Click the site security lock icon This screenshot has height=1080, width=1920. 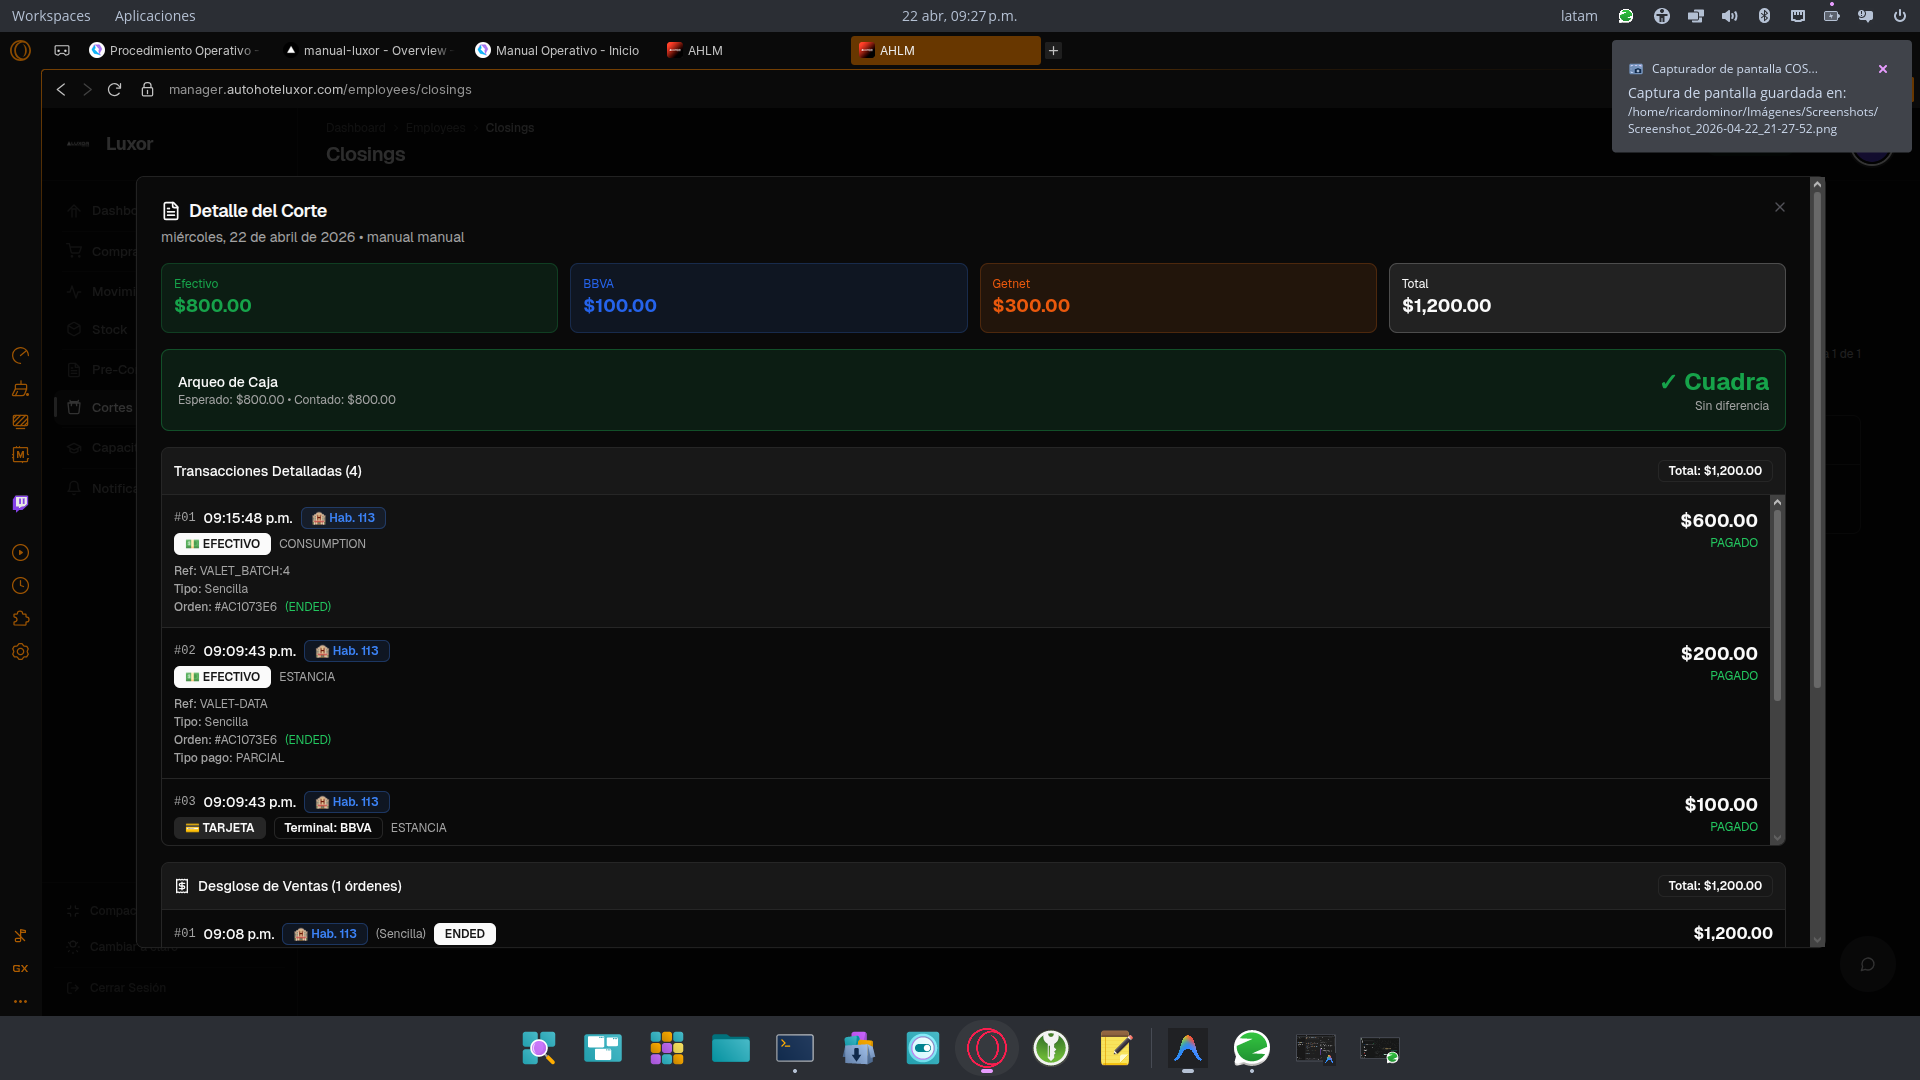pos(147,89)
